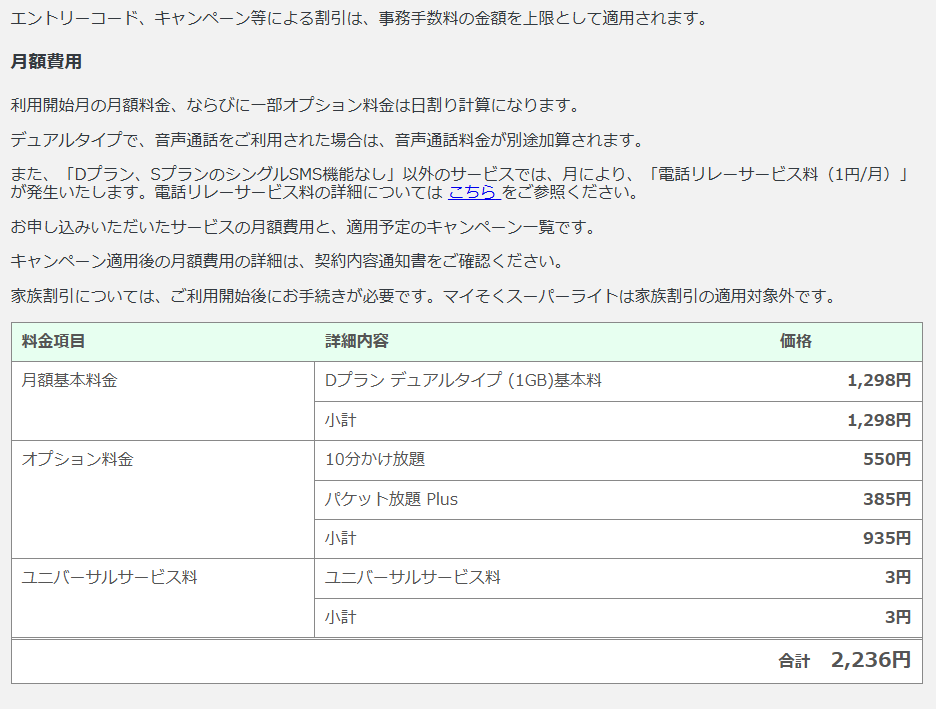
Task: Click the エントリーコード discount notice line
Action: point(359,19)
